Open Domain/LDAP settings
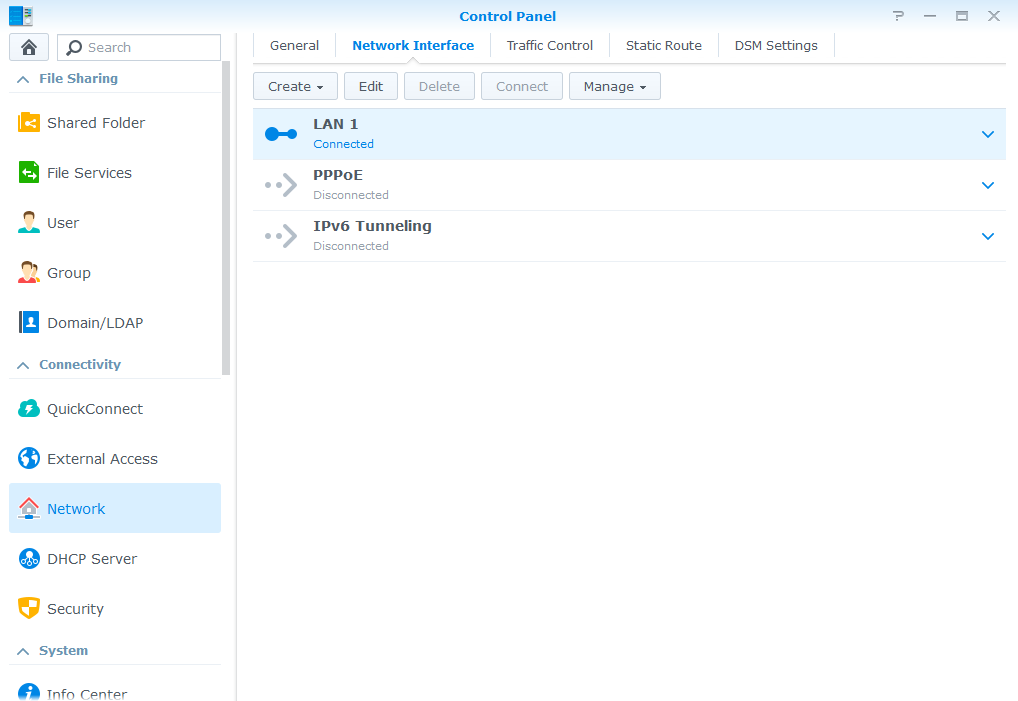Image resolution: width=1018 pixels, height=701 pixels. point(94,322)
